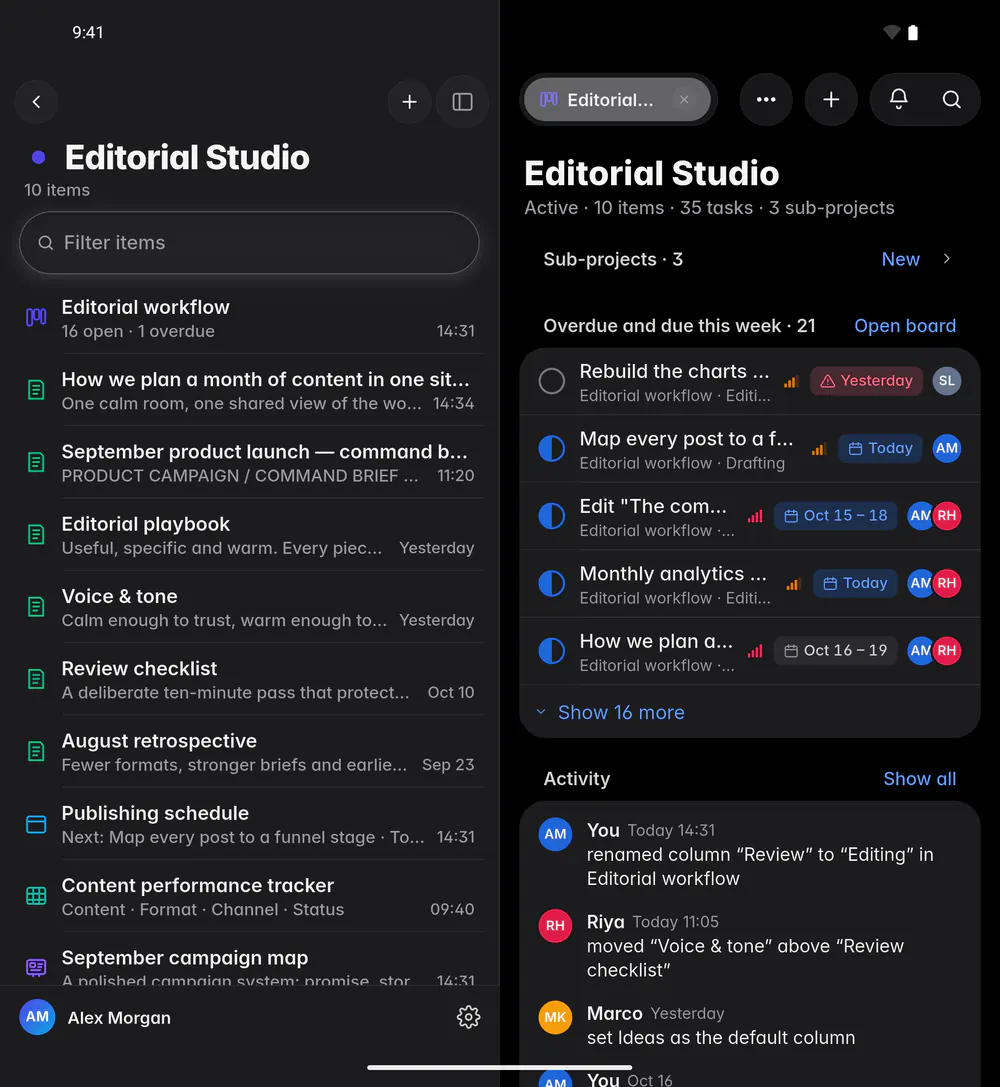Toggle status circle of Map every post task
The width and height of the screenshot is (1000, 1087).
click(552, 449)
